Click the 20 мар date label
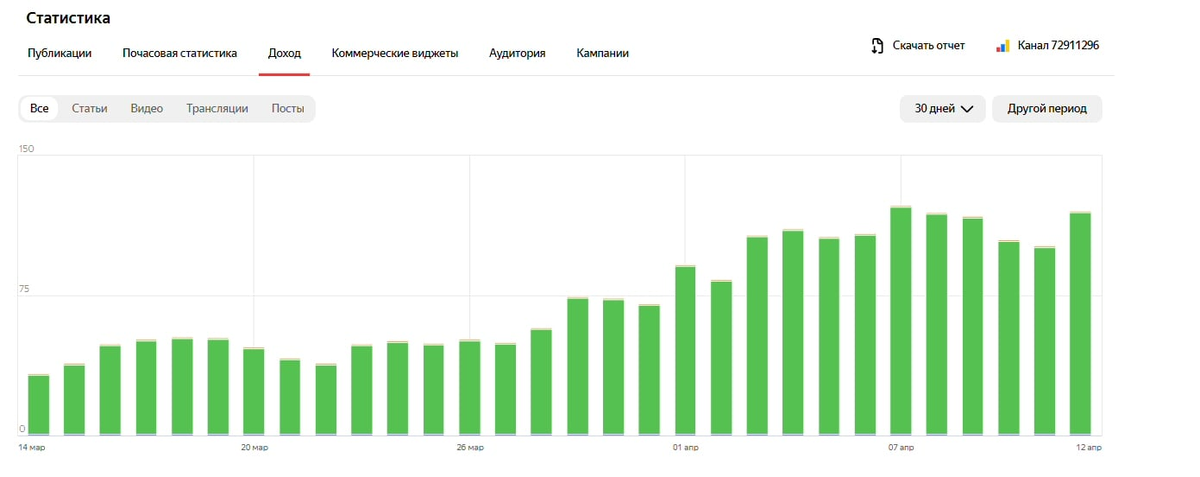 coord(255,448)
